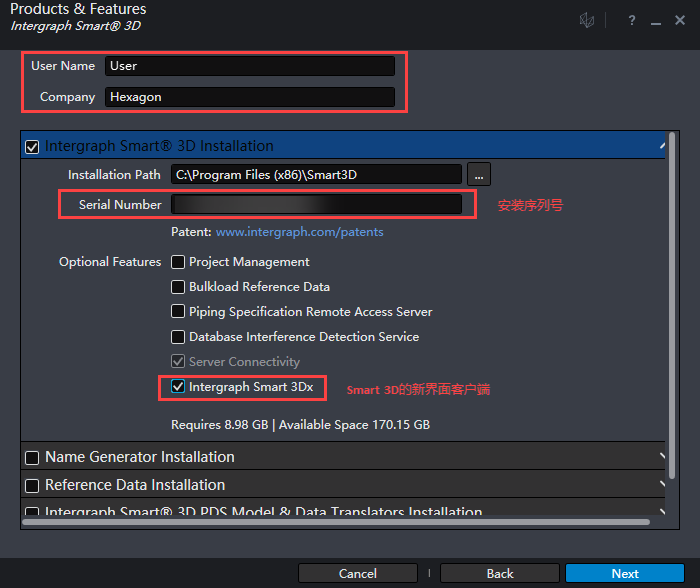Click the Cancel button
The width and height of the screenshot is (700, 588).
pyautogui.click(x=358, y=573)
